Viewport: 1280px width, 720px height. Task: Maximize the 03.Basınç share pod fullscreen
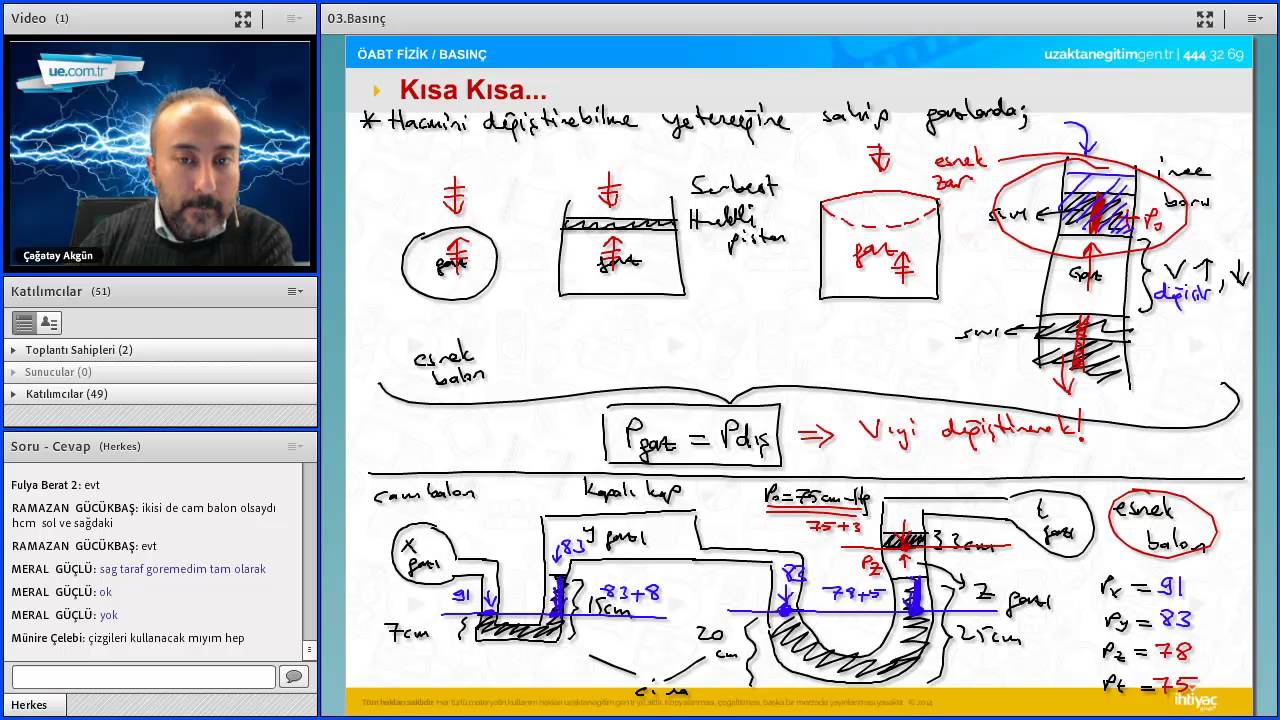click(1205, 19)
